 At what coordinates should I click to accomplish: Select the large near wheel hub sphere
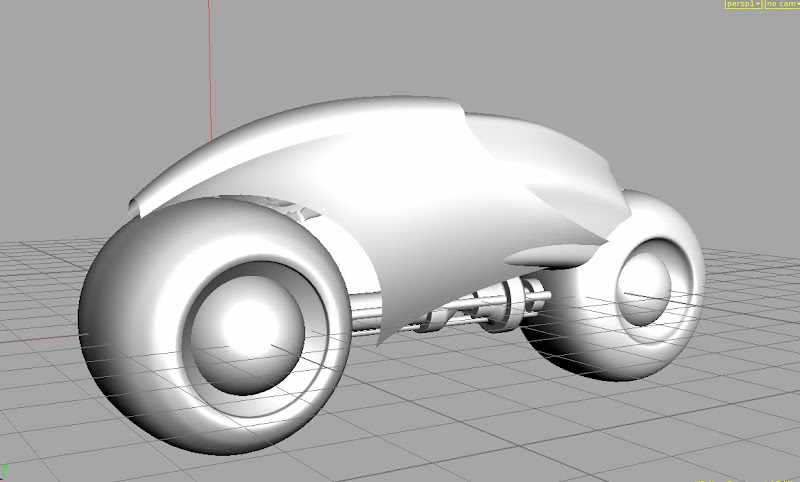point(247,336)
